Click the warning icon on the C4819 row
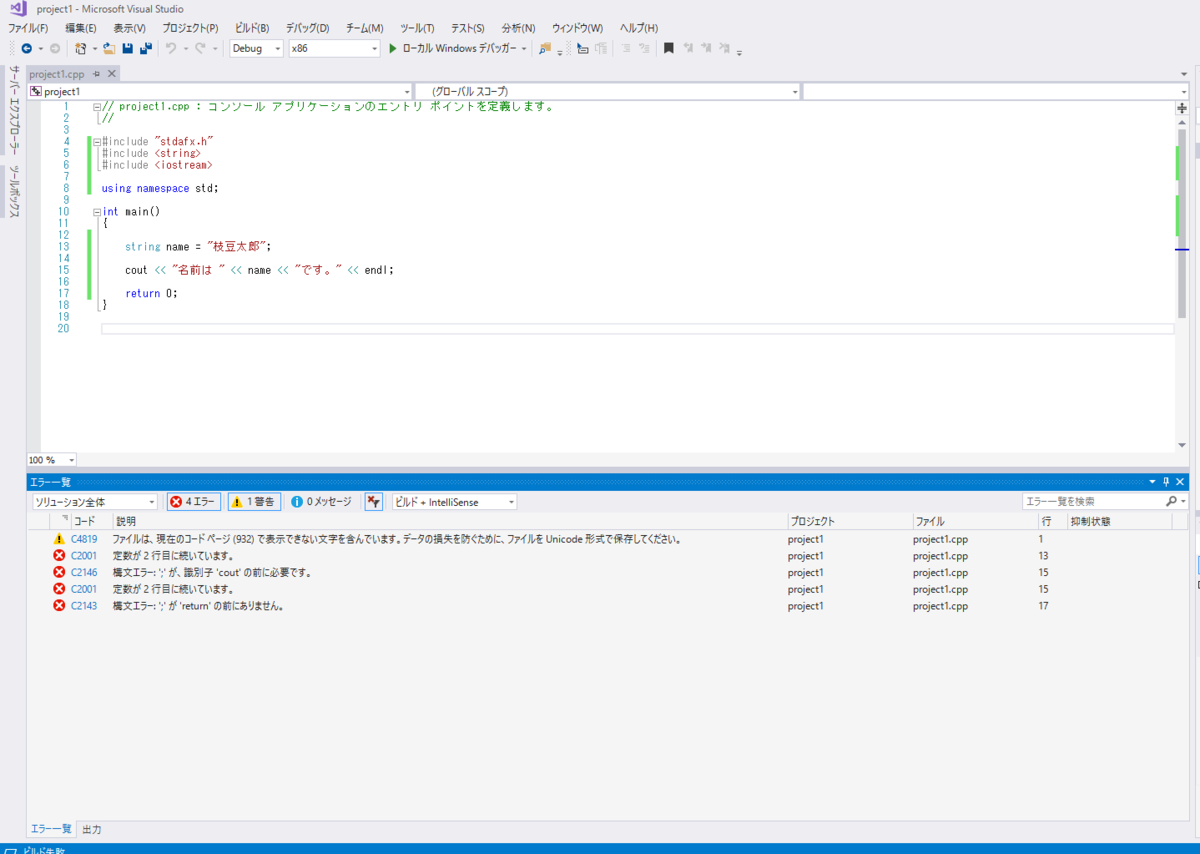The height and width of the screenshot is (854, 1200). point(59,539)
